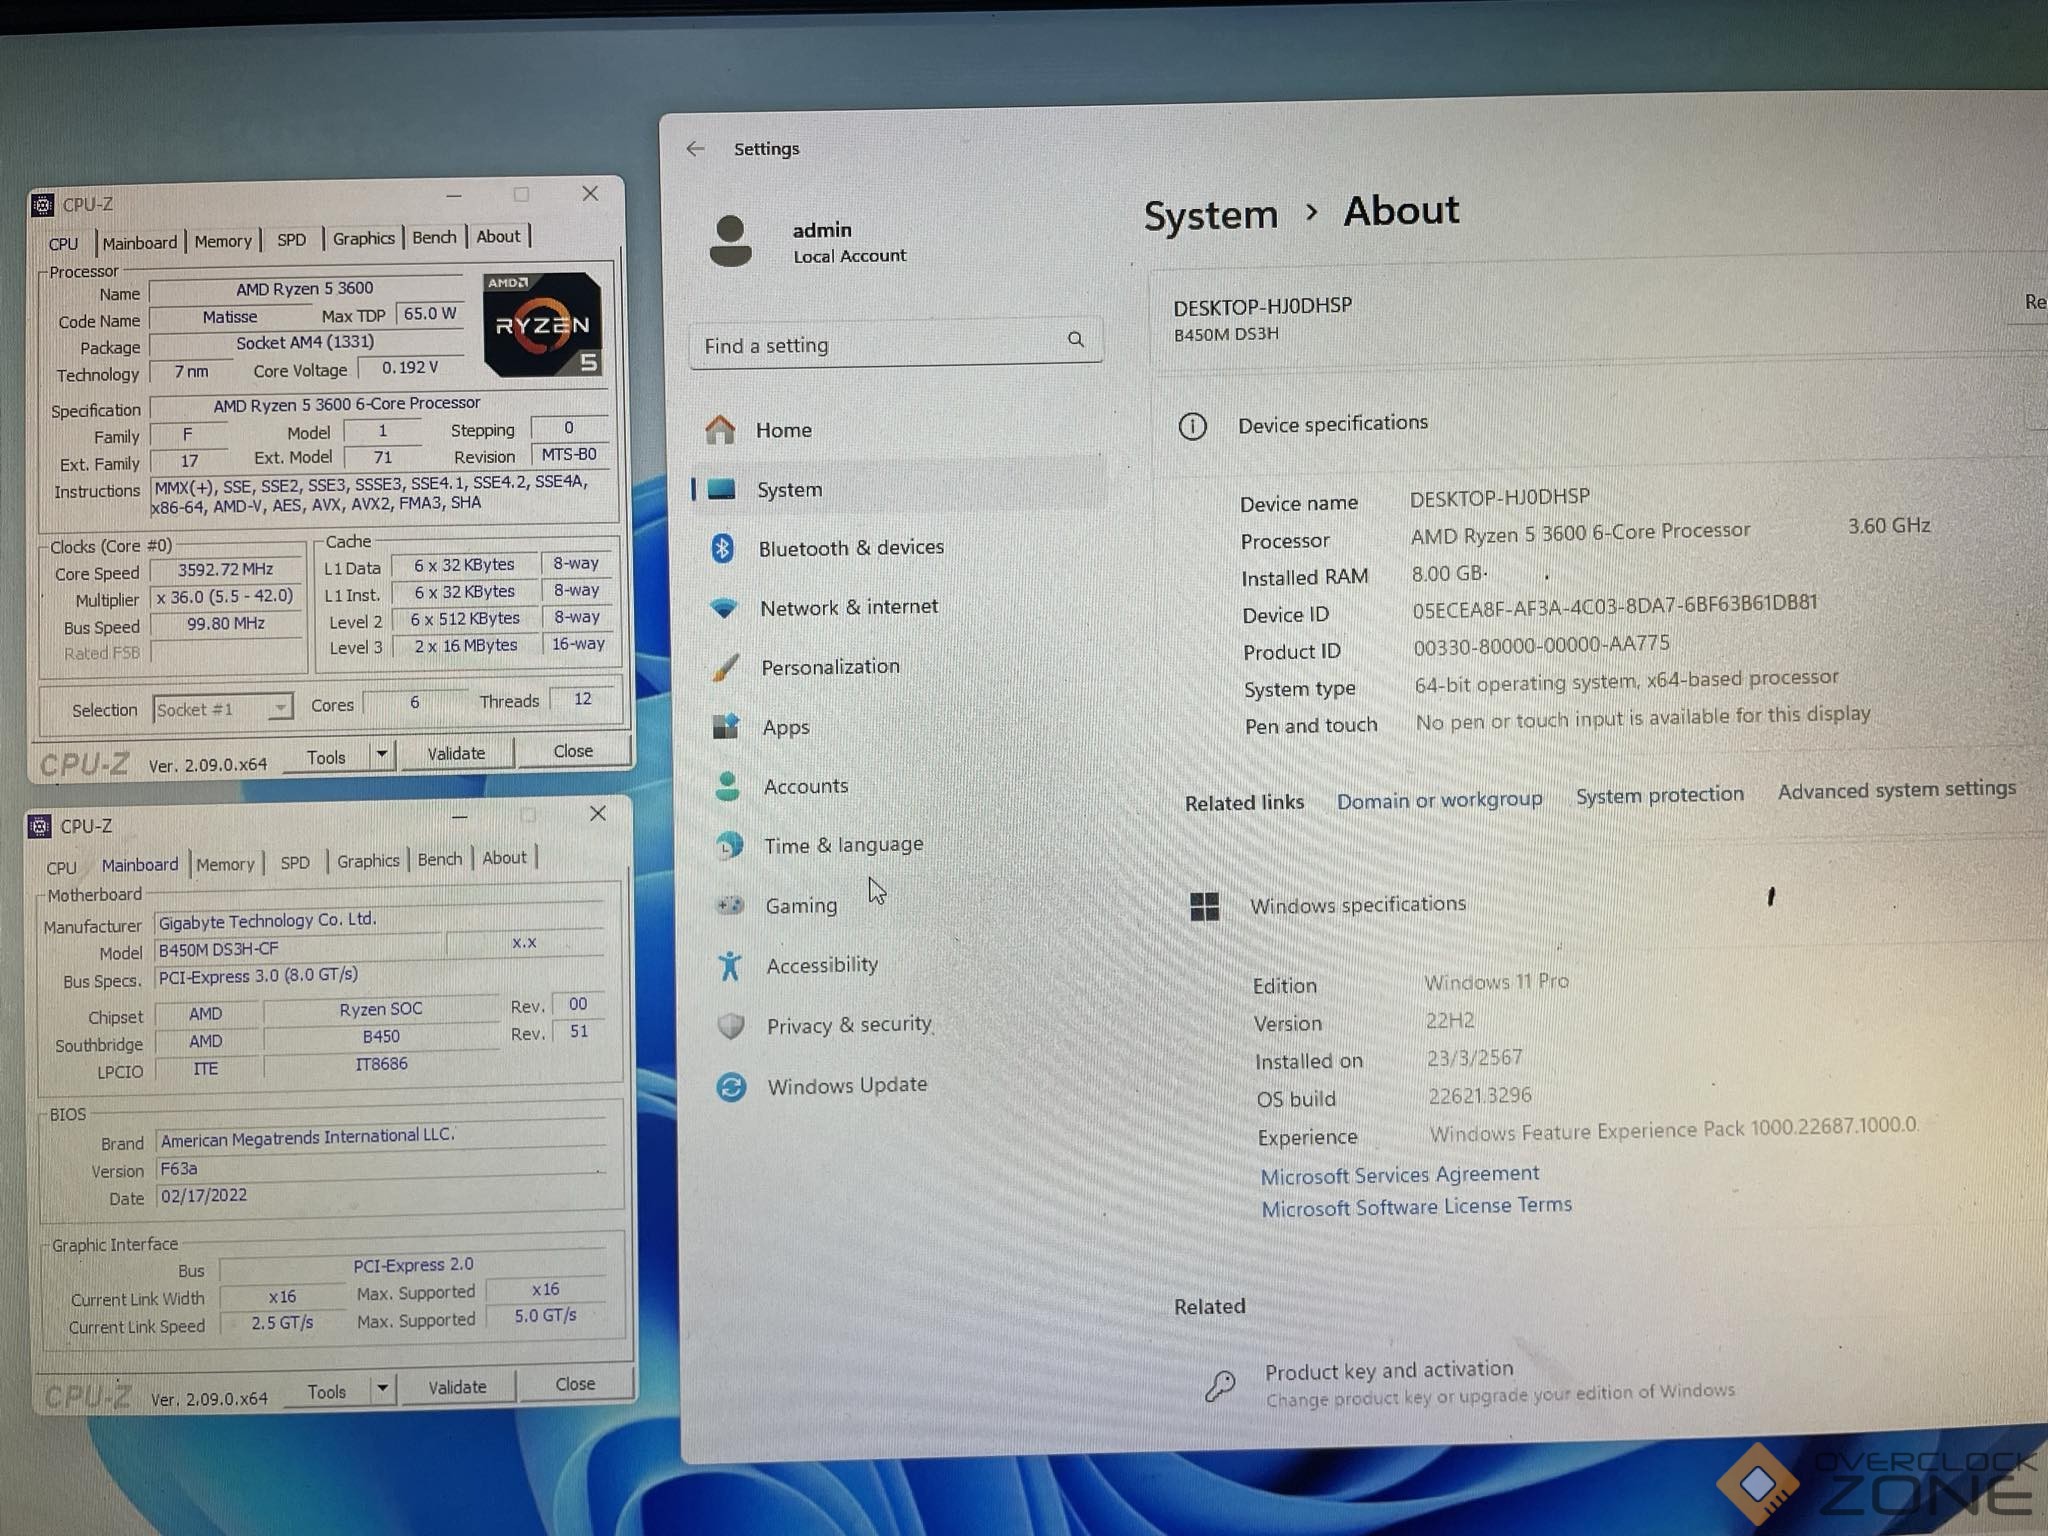Click the Home icon in Settings sidebar
Screen dimensions: 2048x1536
point(720,430)
